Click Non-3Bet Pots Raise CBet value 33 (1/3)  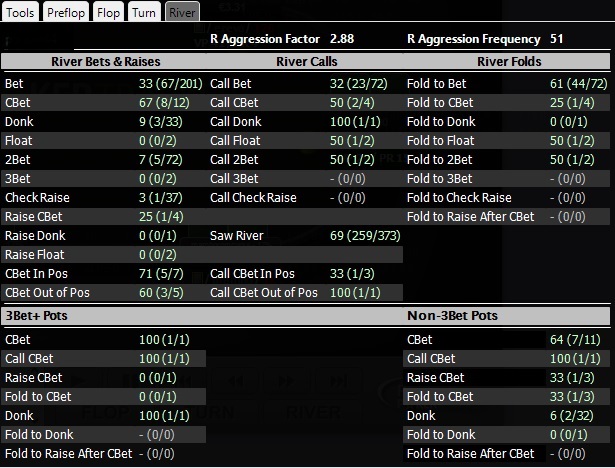(572, 378)
